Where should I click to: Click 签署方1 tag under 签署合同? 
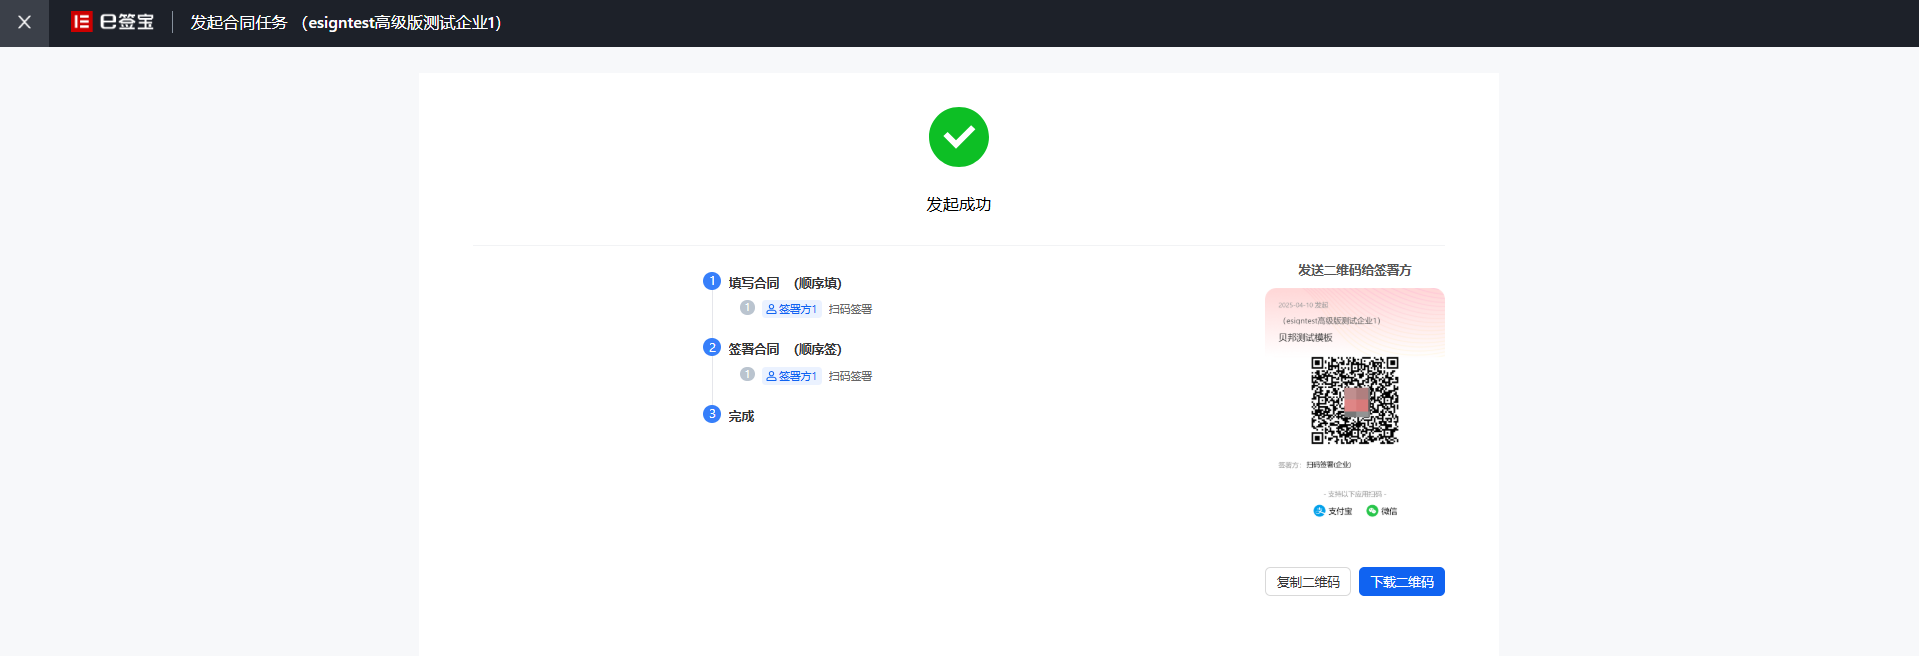pyautogui.click(x=791, y=376)
